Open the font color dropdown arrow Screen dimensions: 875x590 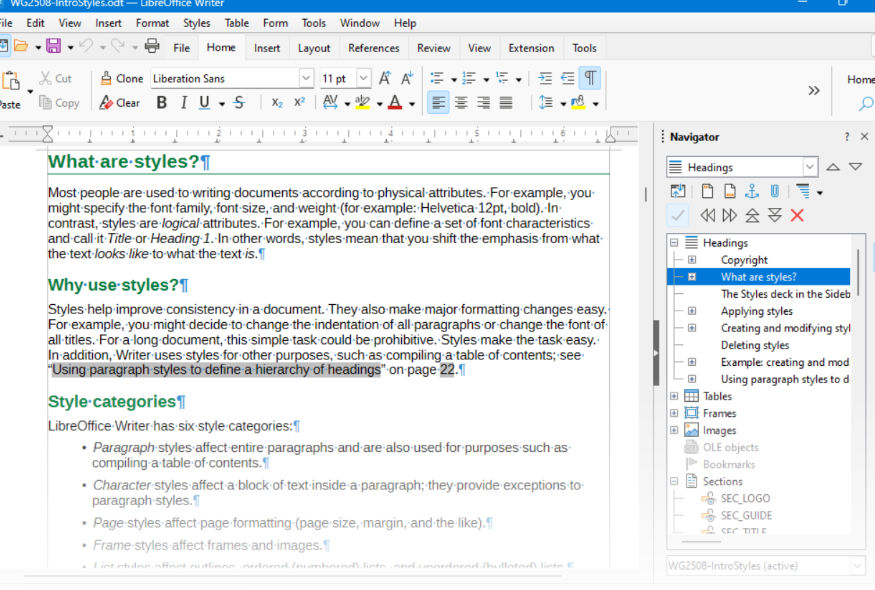coord(412,104)
